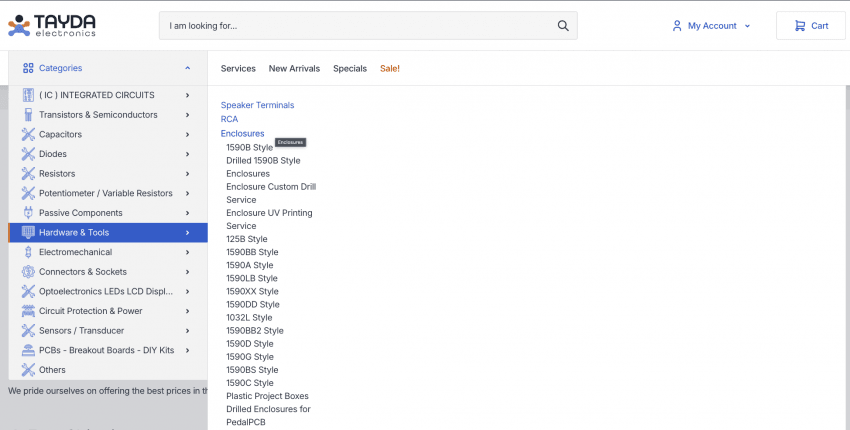Expand the Resistors submenu arrow
Image resolution: width=850 pixels, height=430 pixels.
[x=187, y=174]
